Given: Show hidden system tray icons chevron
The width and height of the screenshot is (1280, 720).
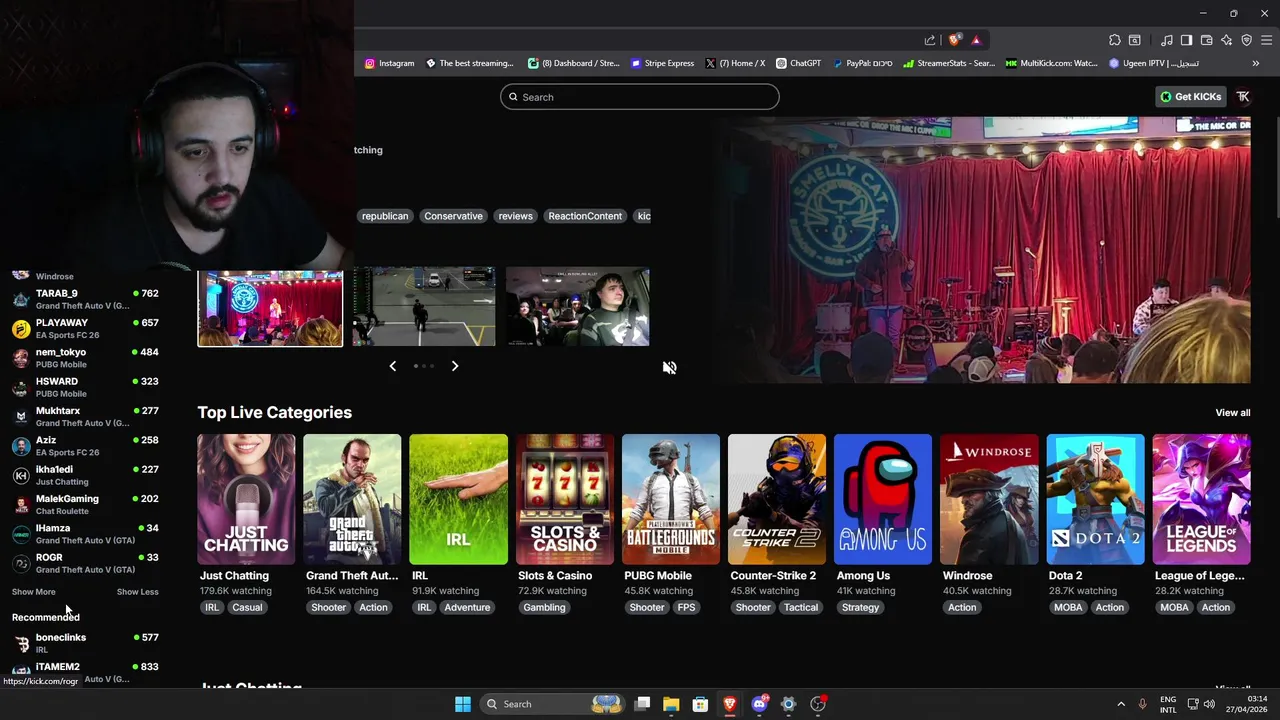Looking at the screenshot, I should [1121, 704].
